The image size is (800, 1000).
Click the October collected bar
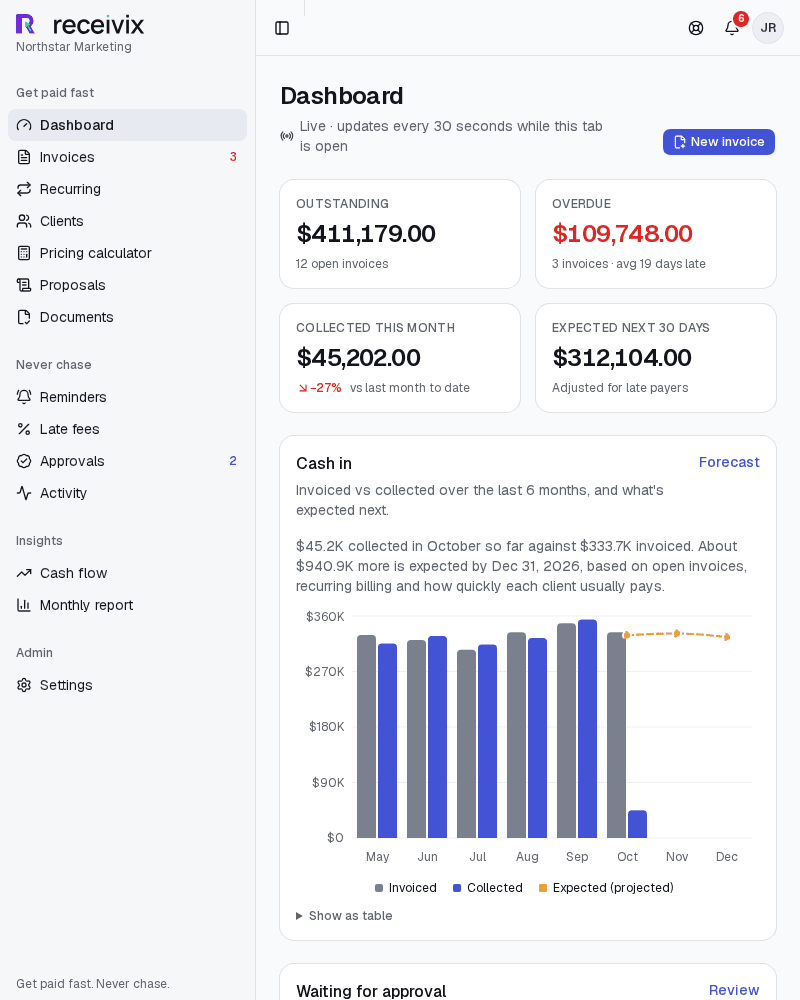click(x=637, y=824)
